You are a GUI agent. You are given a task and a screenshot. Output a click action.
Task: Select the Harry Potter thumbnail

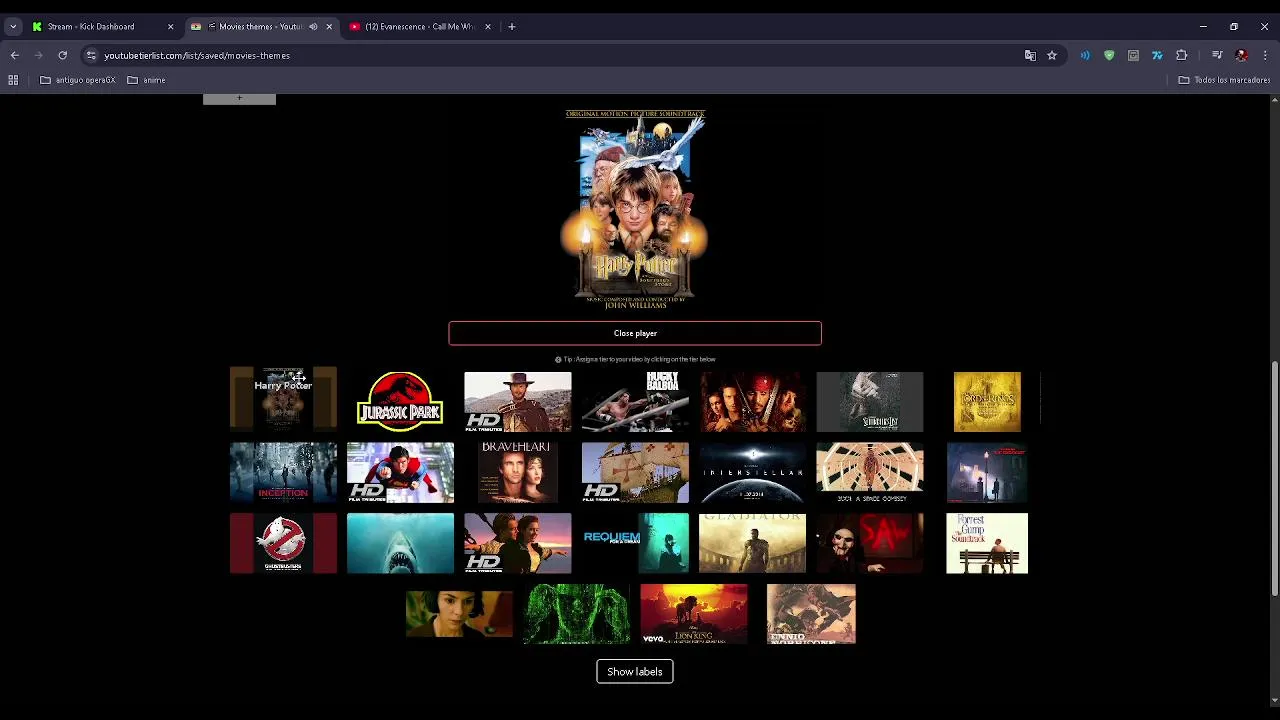pyautogui.click(x=283, y=401)
